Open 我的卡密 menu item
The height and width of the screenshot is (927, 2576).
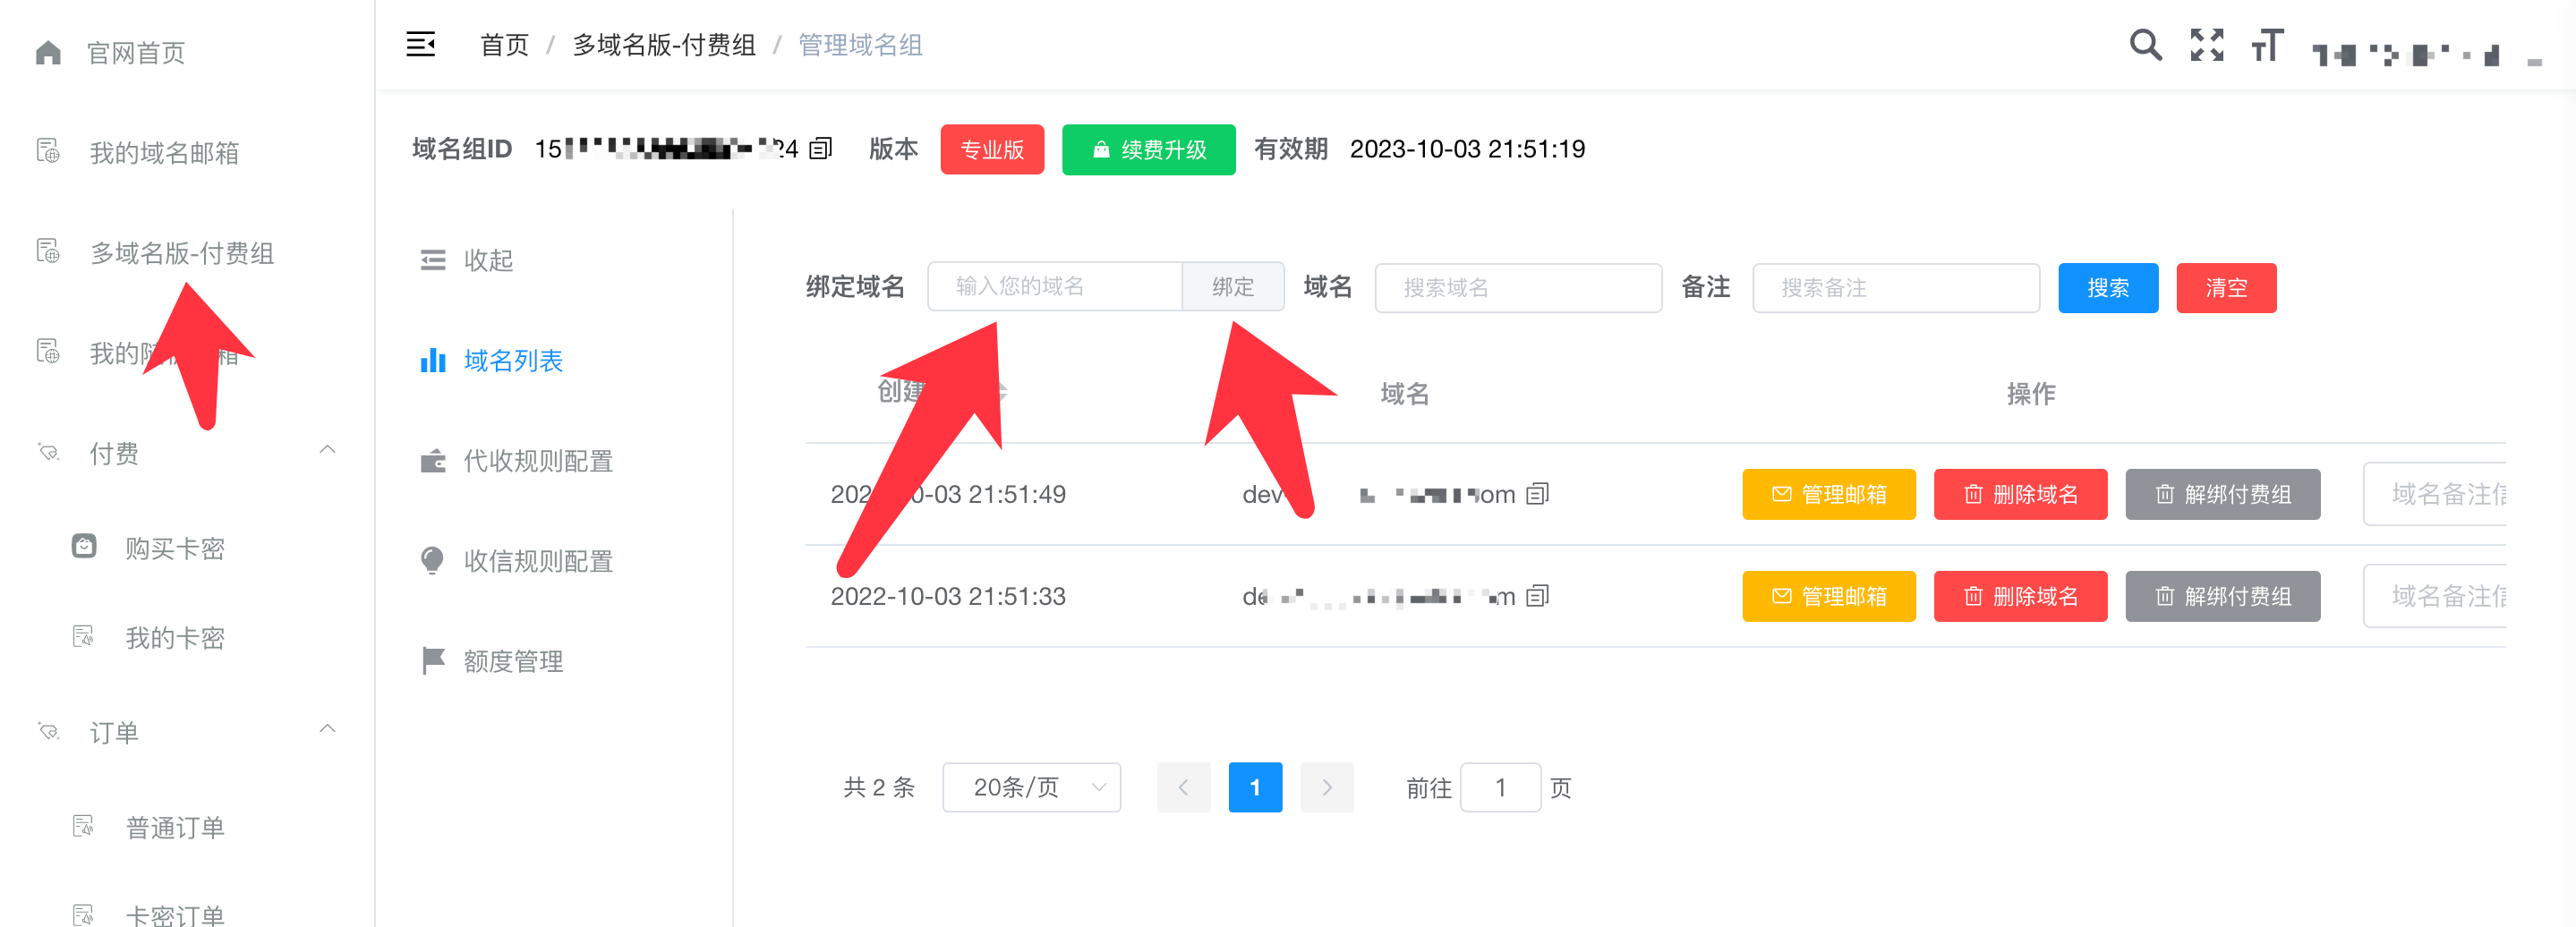[x=175, y=638]
